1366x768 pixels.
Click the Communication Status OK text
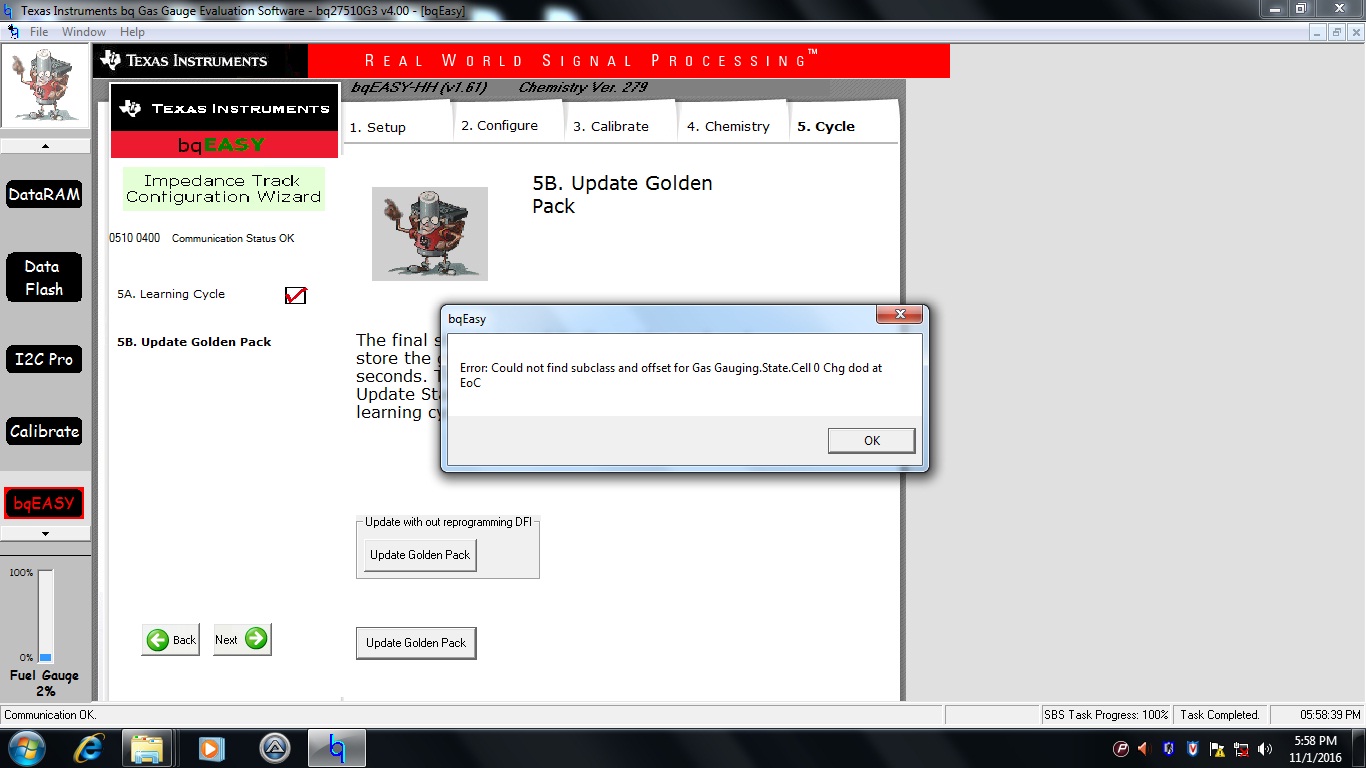pos(233,238)
